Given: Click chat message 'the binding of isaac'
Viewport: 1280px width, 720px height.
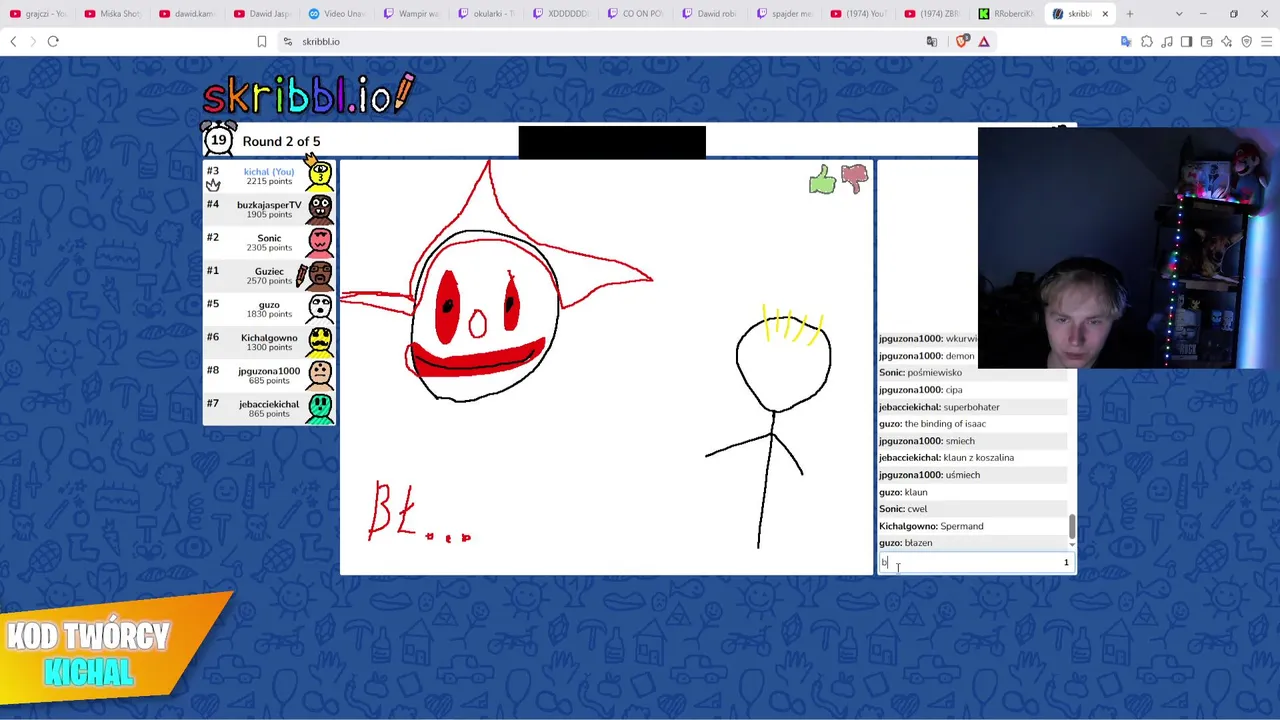Looking at the screenshot, I should click(945, 424).
